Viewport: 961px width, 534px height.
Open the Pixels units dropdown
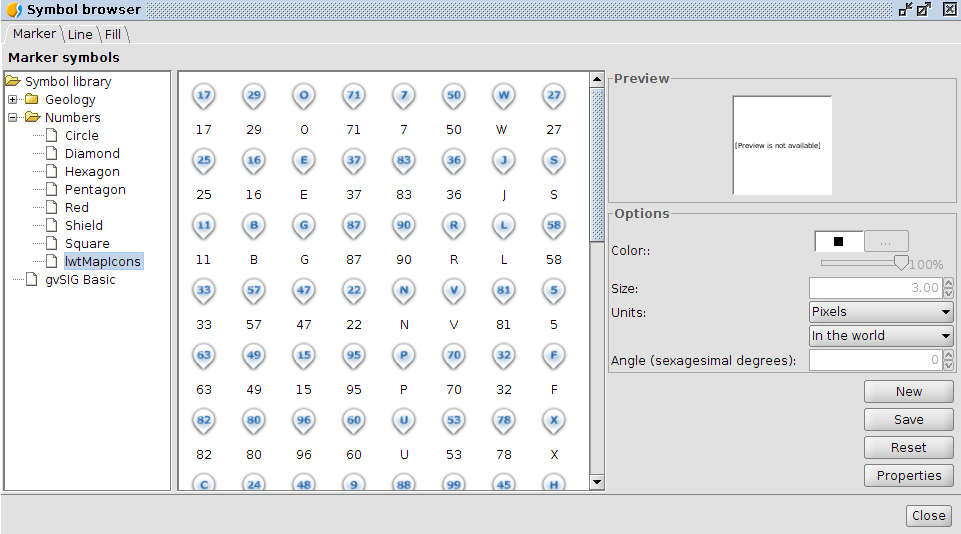click(x=880, y=312)
